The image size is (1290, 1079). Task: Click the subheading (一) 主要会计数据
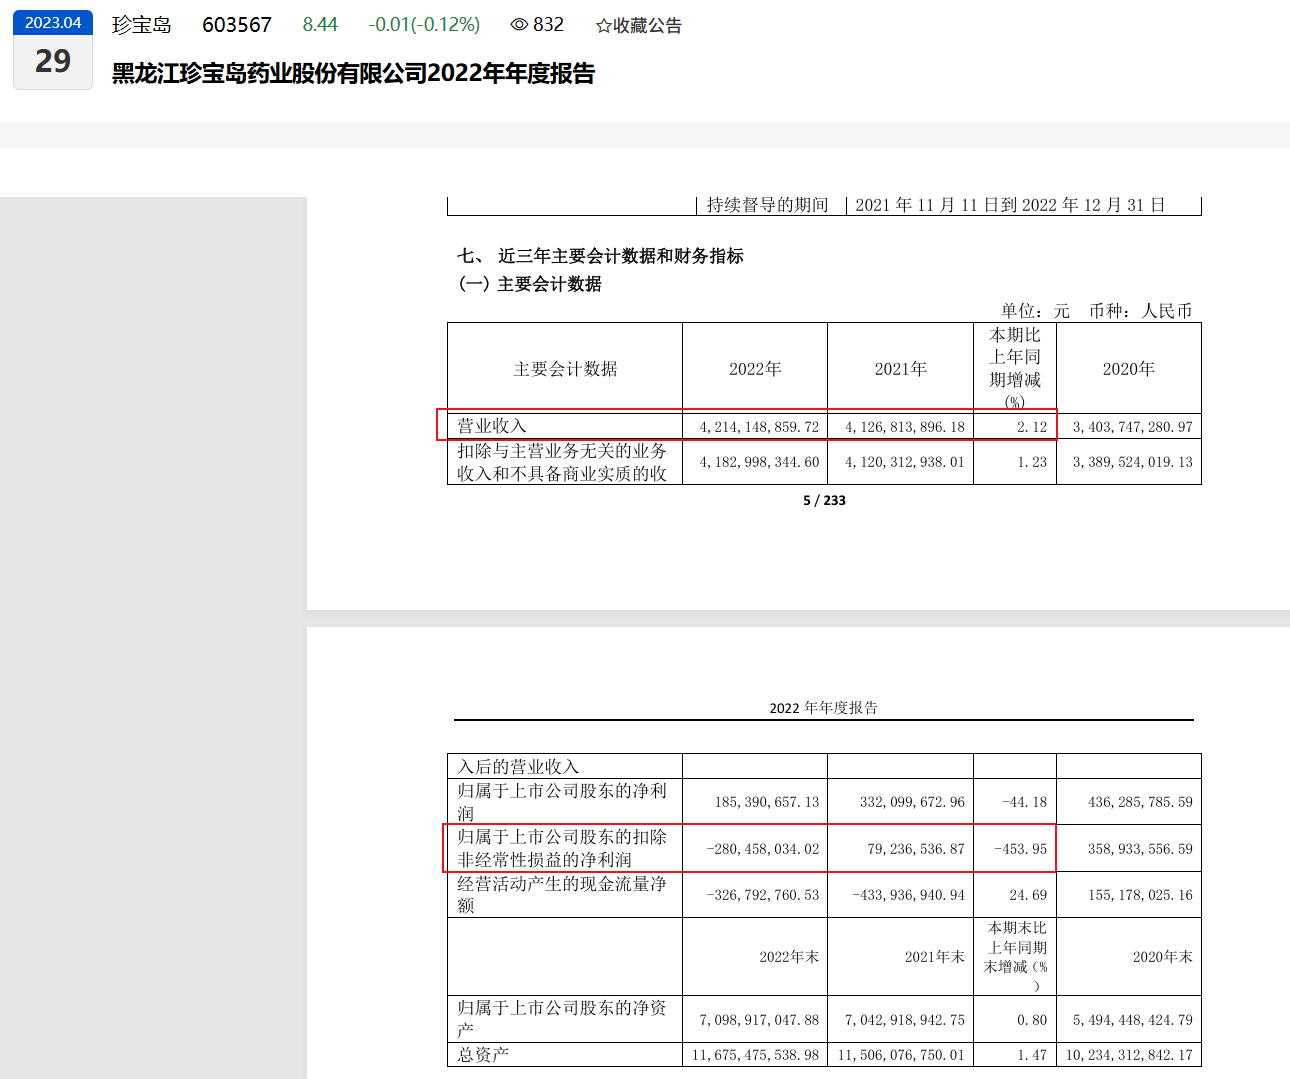[530, 284]
